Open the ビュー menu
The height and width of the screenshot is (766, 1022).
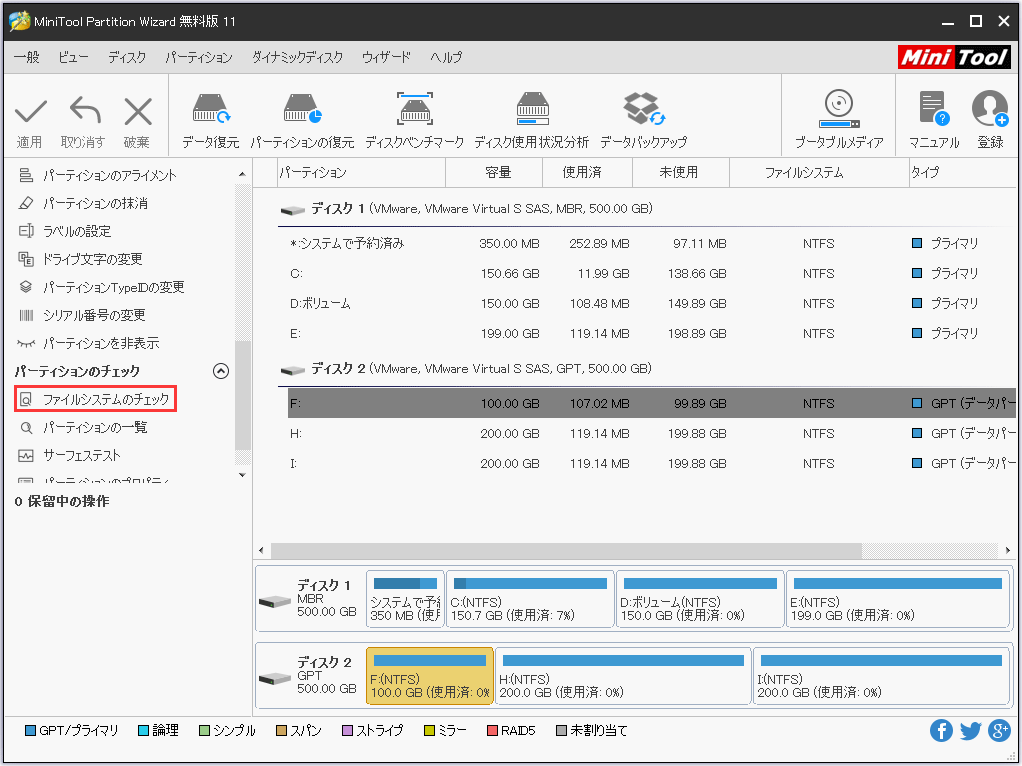click(x=73, y=57)
